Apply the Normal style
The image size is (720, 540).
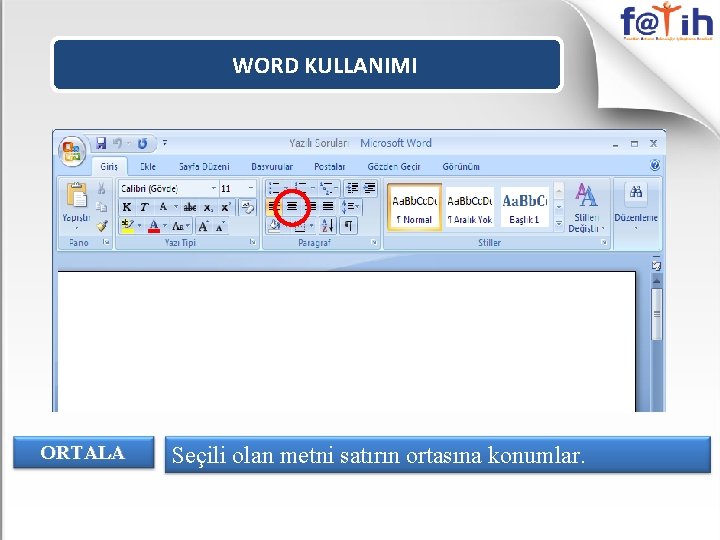click(415, 207)
